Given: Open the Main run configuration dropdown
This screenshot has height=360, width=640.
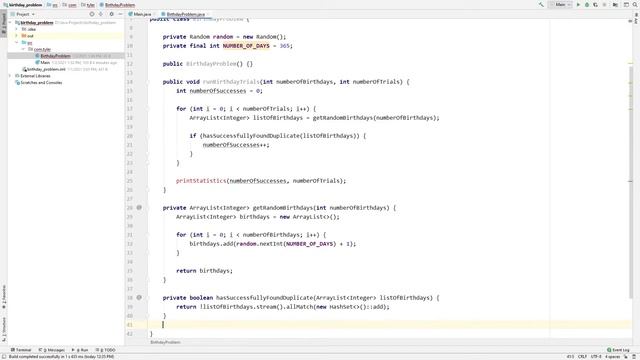Looking at the screenshot, I should click(x=560, y=5).
